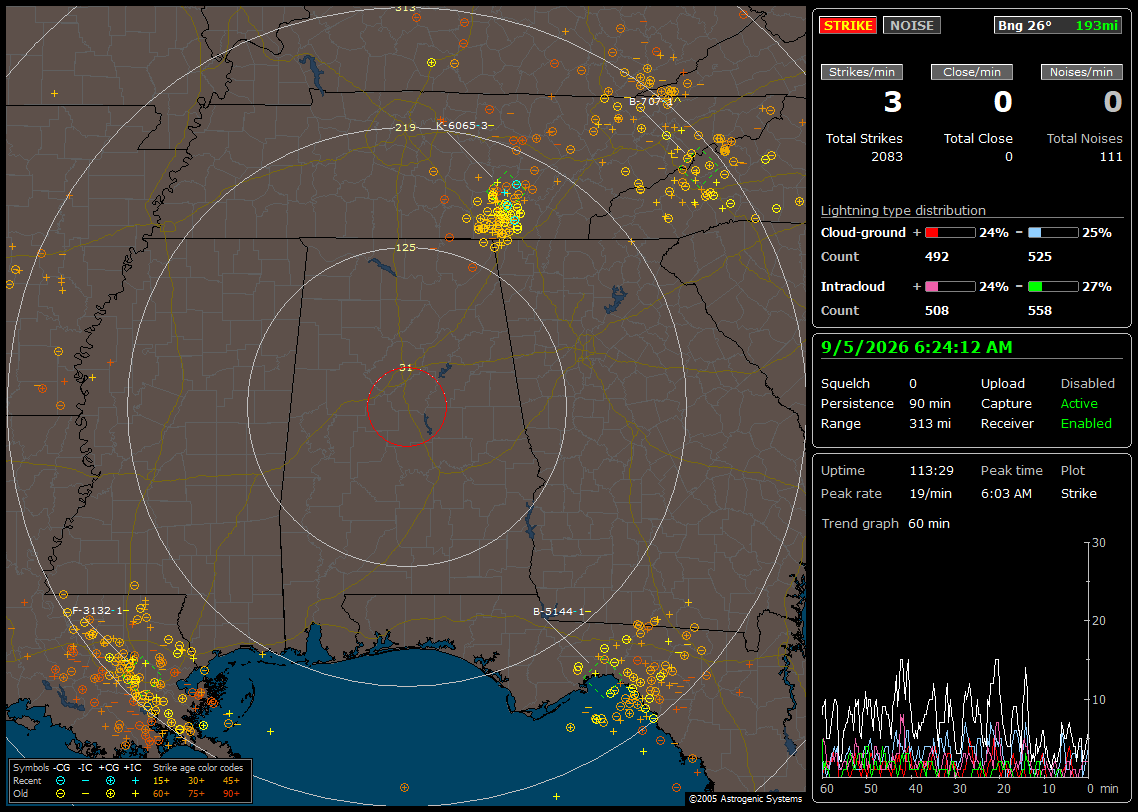Click the NOISE indicator box
The width and height of the screenshot is (1138, 812).
point(912,25)
